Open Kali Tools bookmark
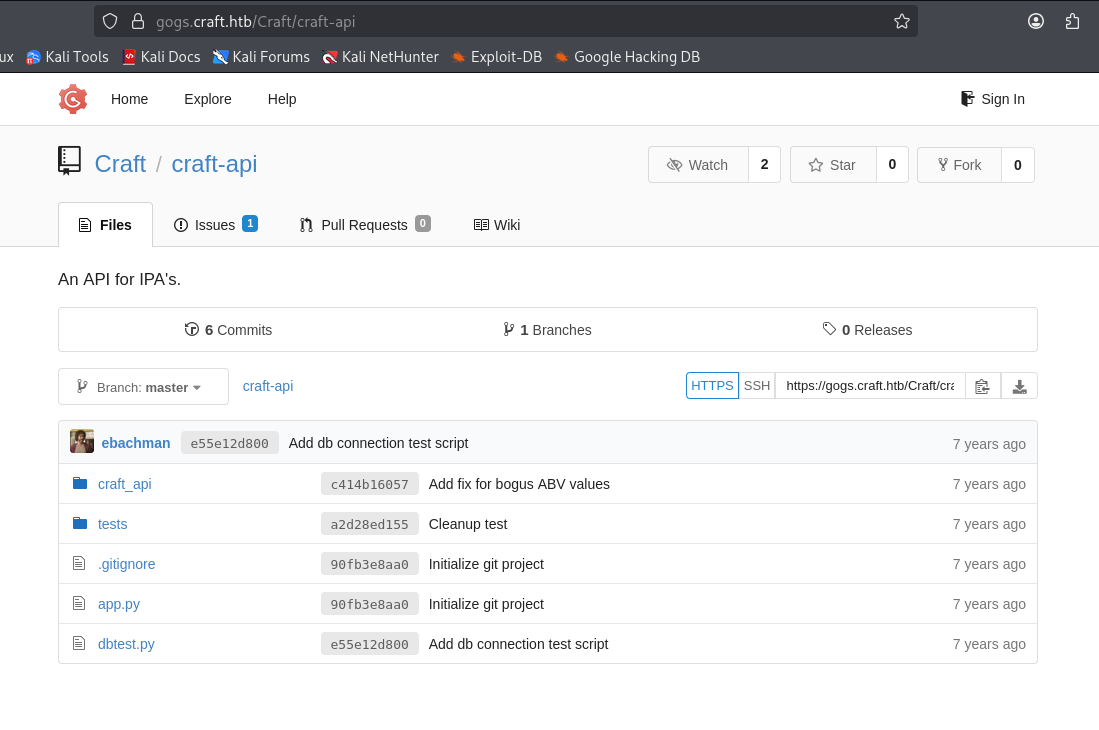 (67, 57)
